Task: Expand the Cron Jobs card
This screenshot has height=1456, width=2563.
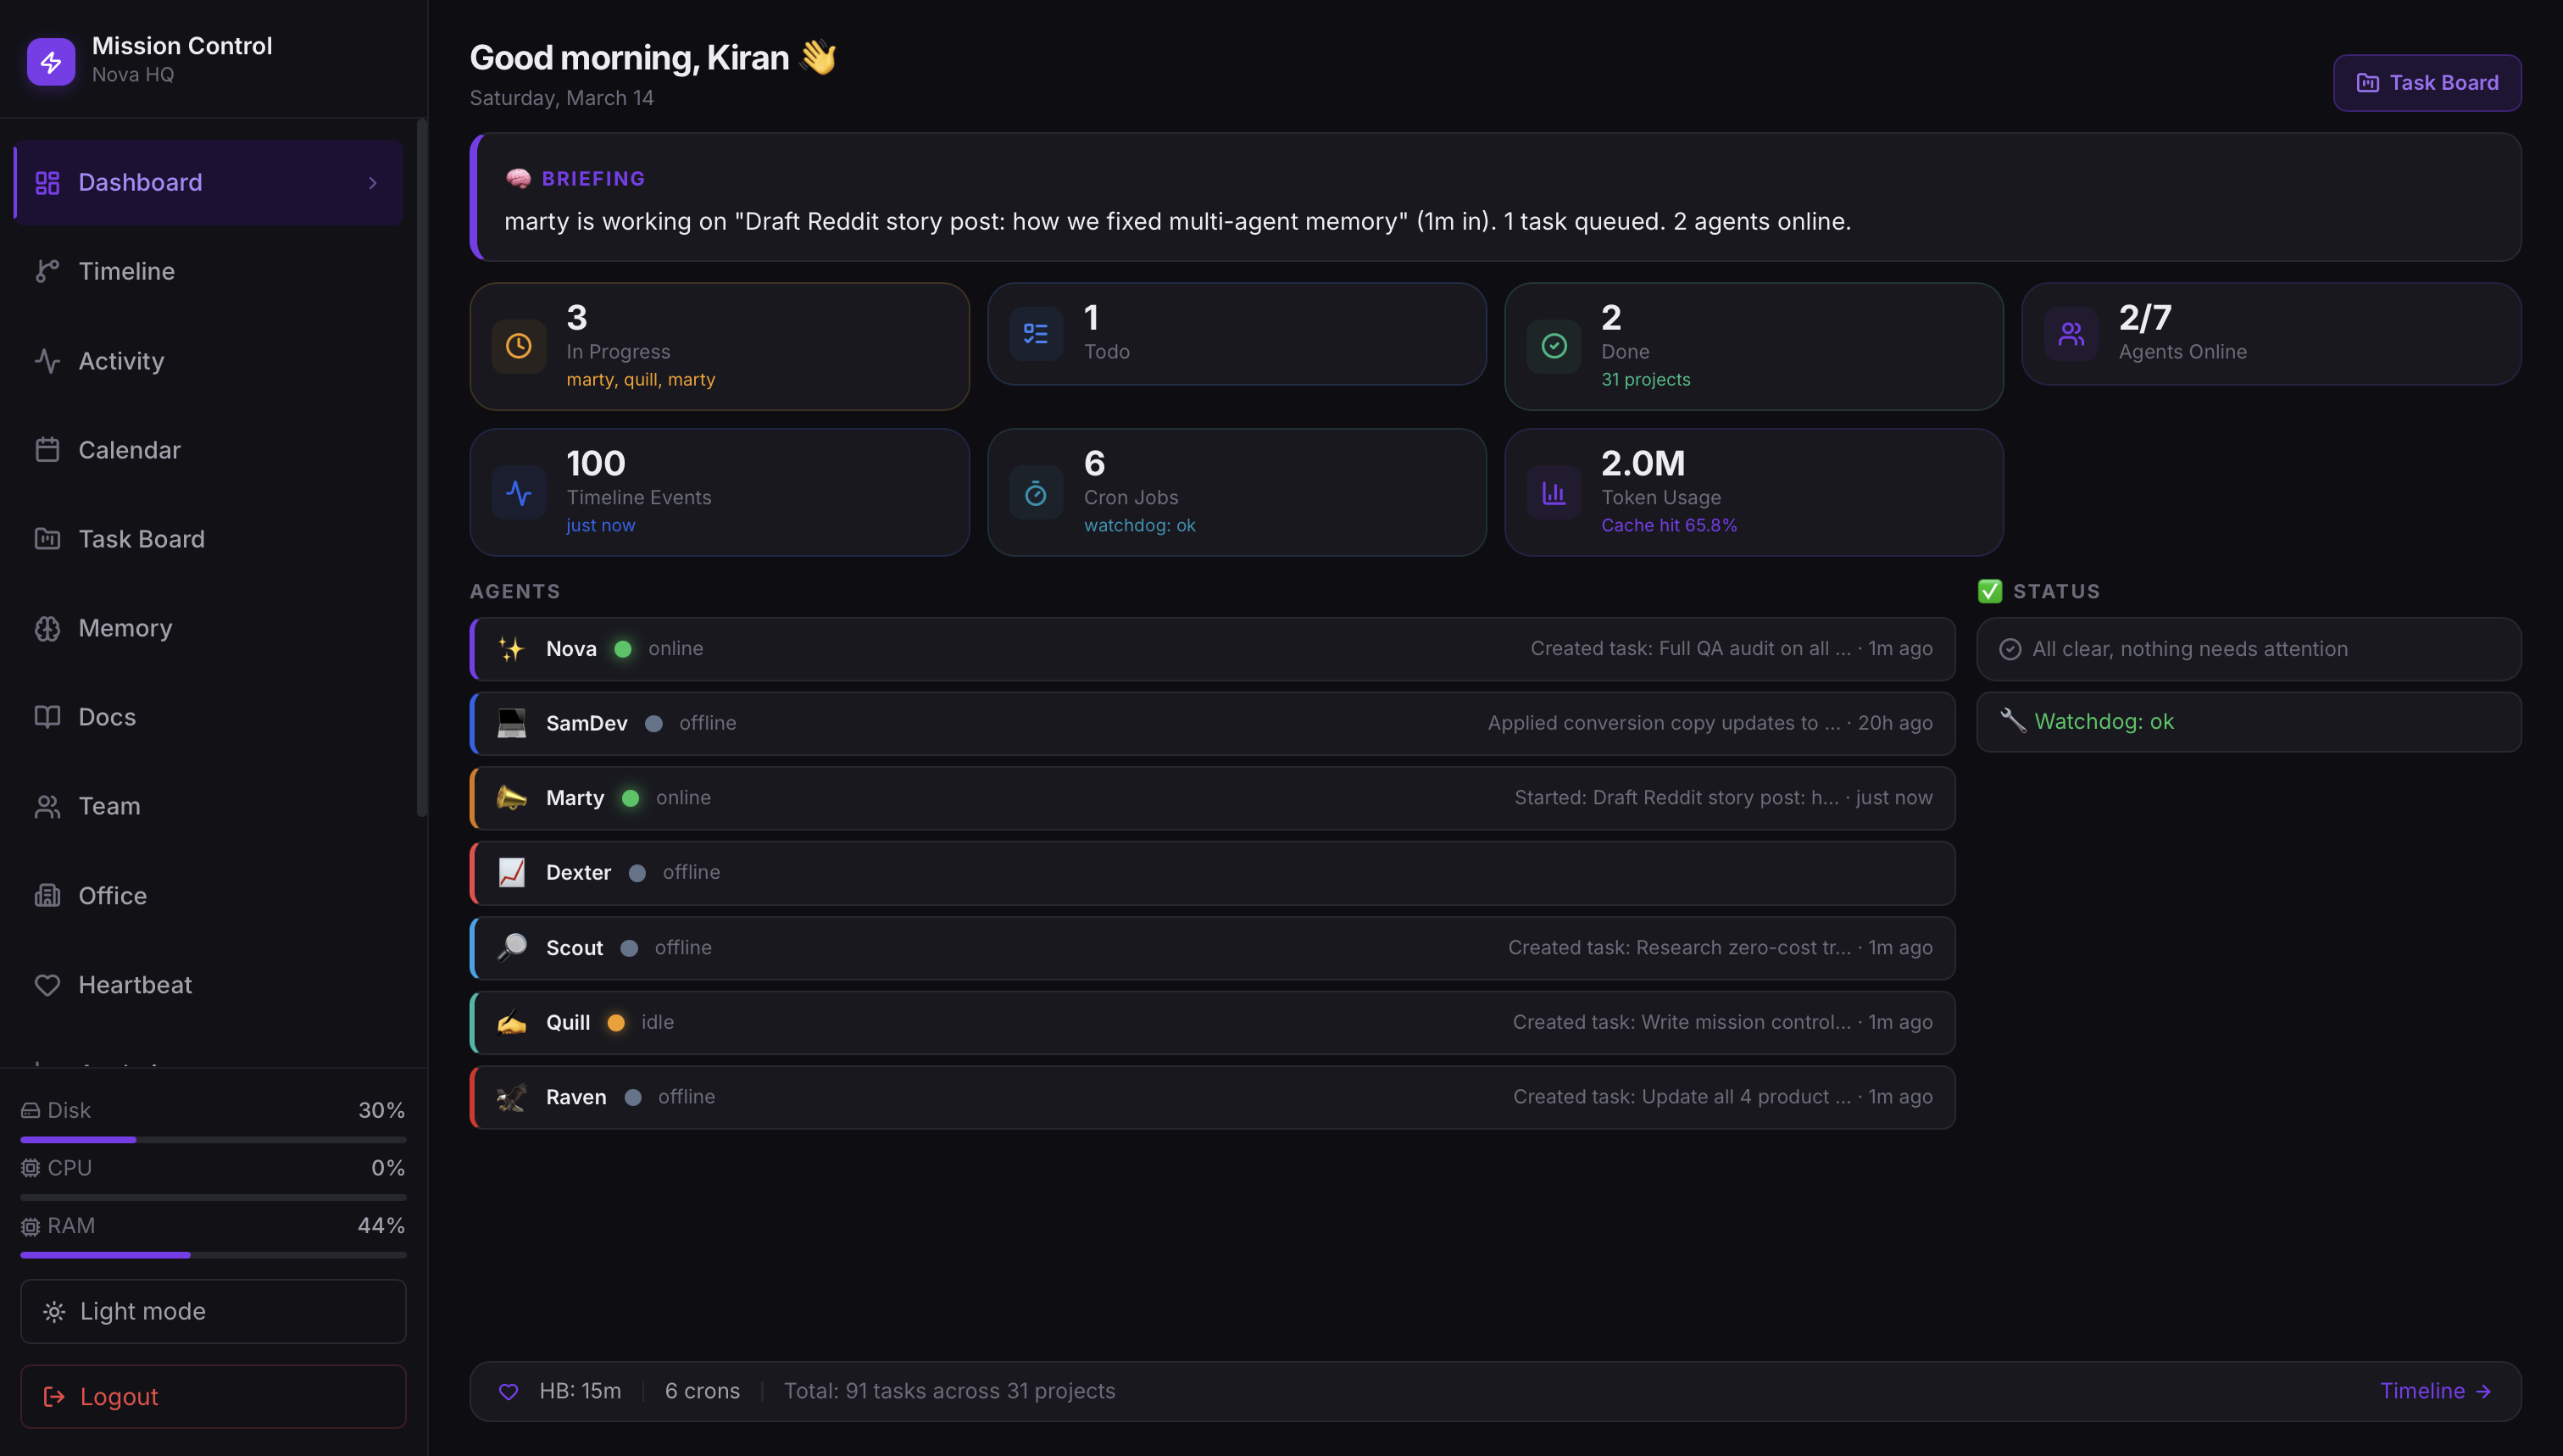Action: 1236,492
